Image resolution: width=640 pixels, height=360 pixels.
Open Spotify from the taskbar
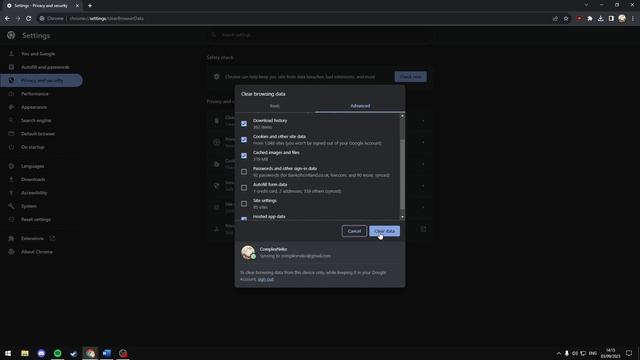point(58,353)
